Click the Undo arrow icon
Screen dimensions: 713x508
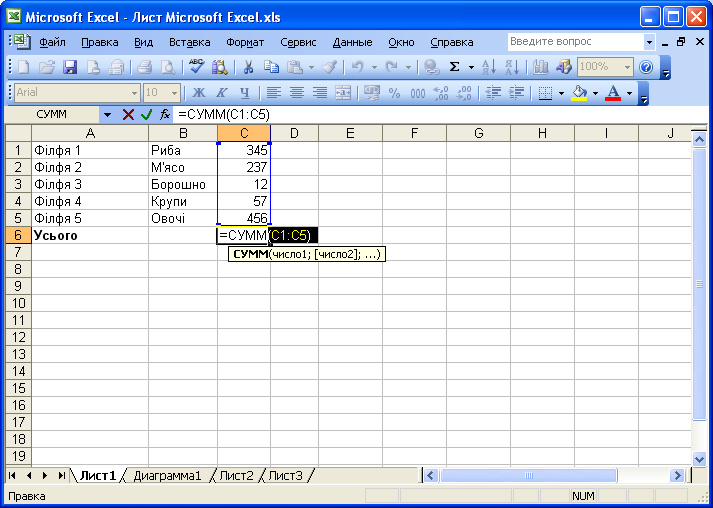click(357, 68)
